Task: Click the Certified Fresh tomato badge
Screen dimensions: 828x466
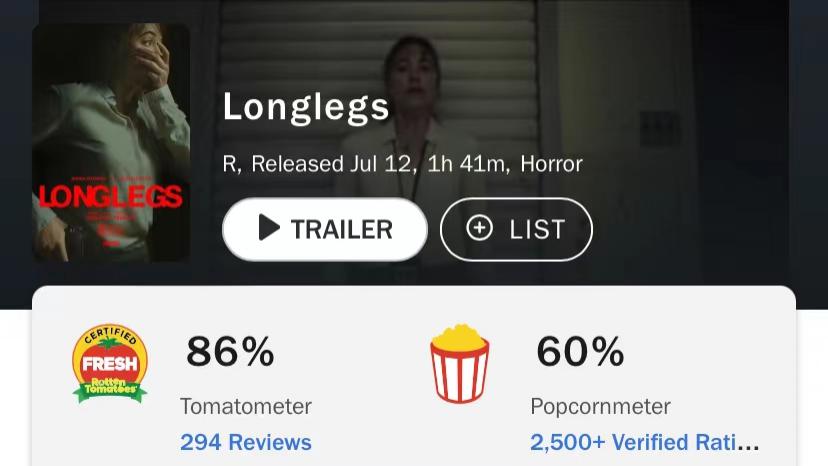Action: pos(110,364)
